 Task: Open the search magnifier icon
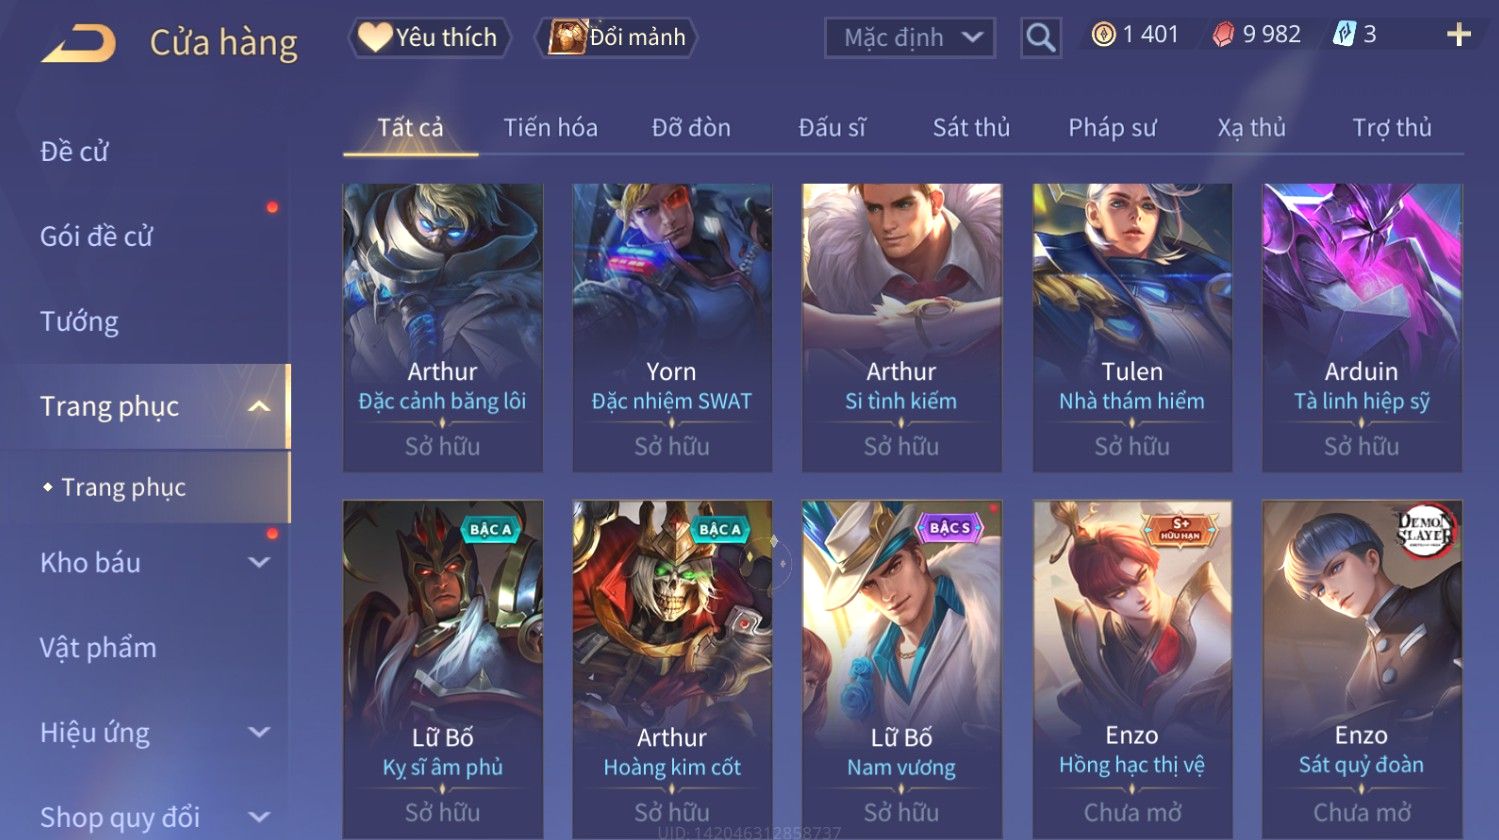1041,38
